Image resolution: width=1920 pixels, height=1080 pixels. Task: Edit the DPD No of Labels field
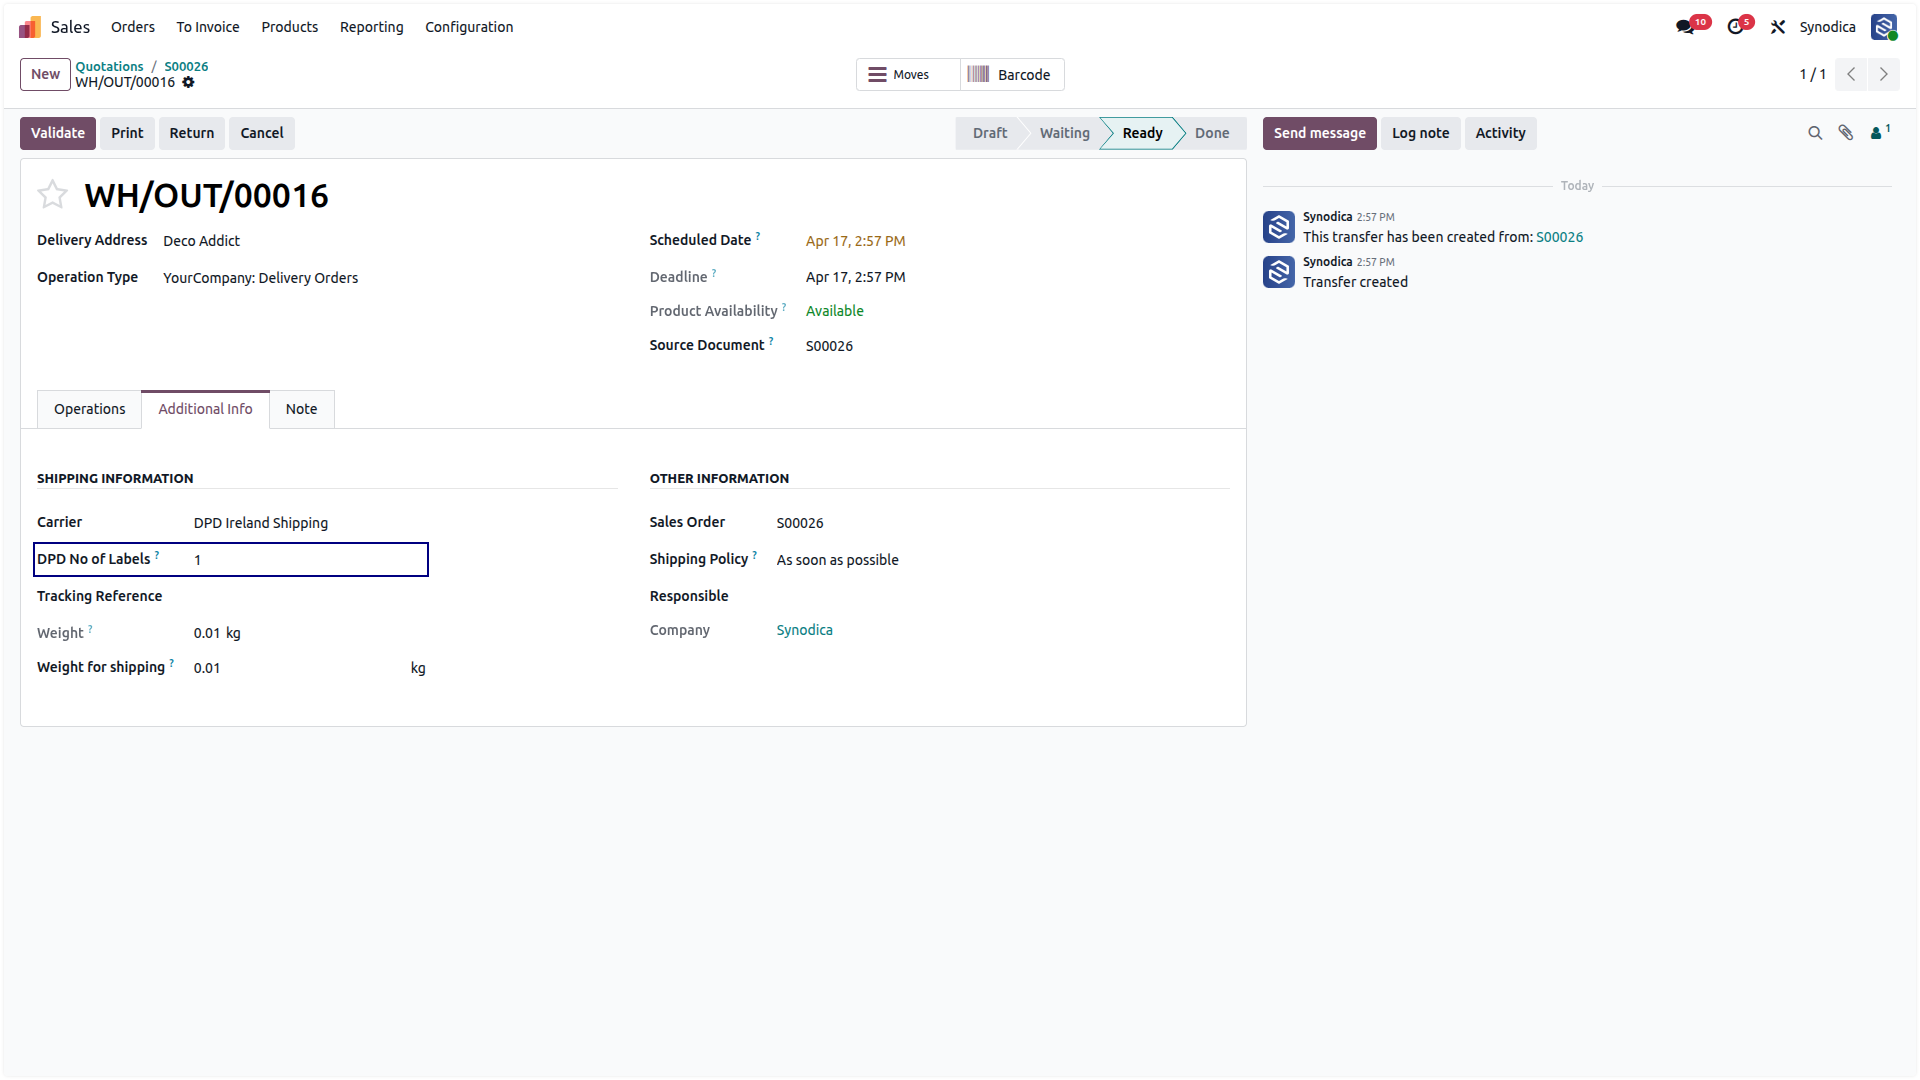coord(309,560)
